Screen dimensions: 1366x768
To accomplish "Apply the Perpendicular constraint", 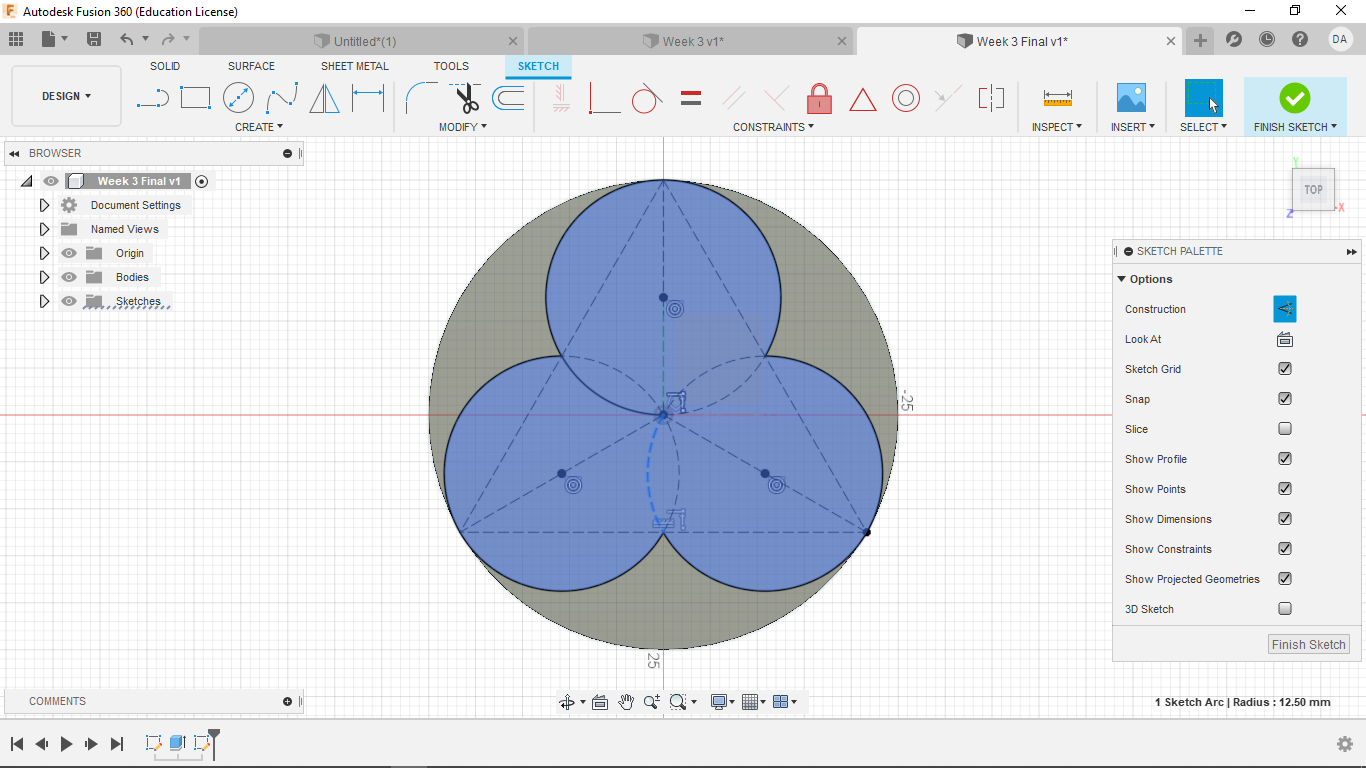I will 776,98.
